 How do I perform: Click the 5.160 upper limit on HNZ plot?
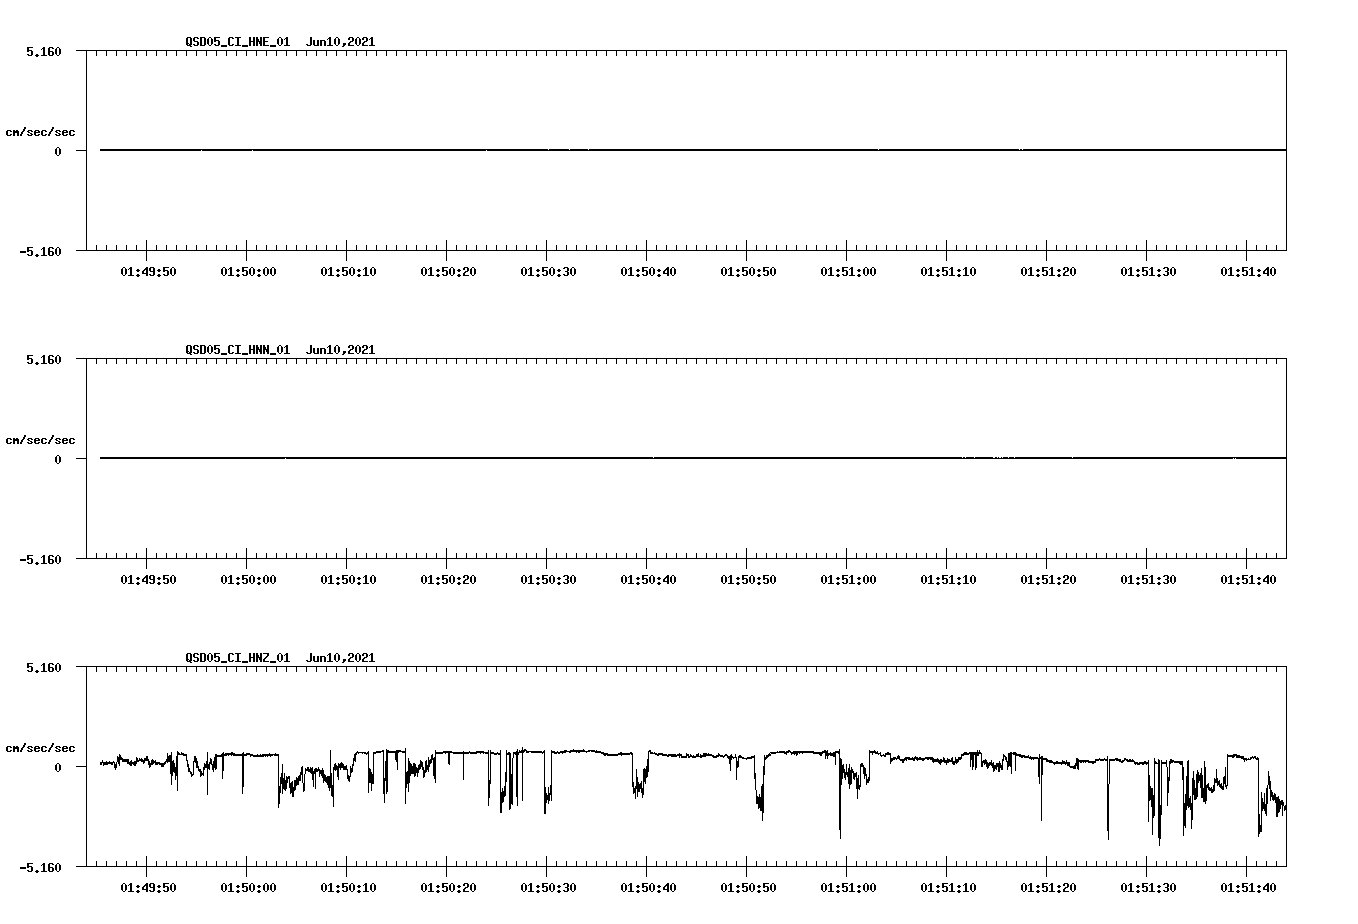(44, 667)
